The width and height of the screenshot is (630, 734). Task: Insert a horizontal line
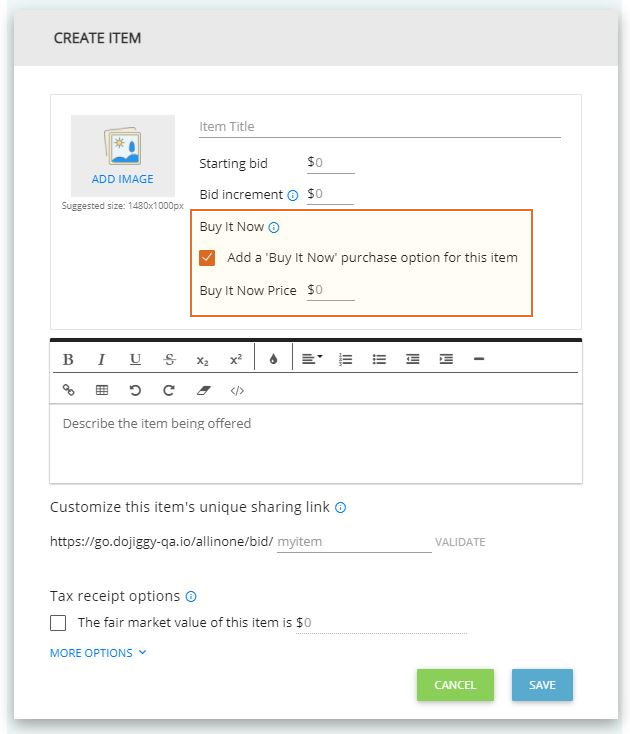(479, 359)
